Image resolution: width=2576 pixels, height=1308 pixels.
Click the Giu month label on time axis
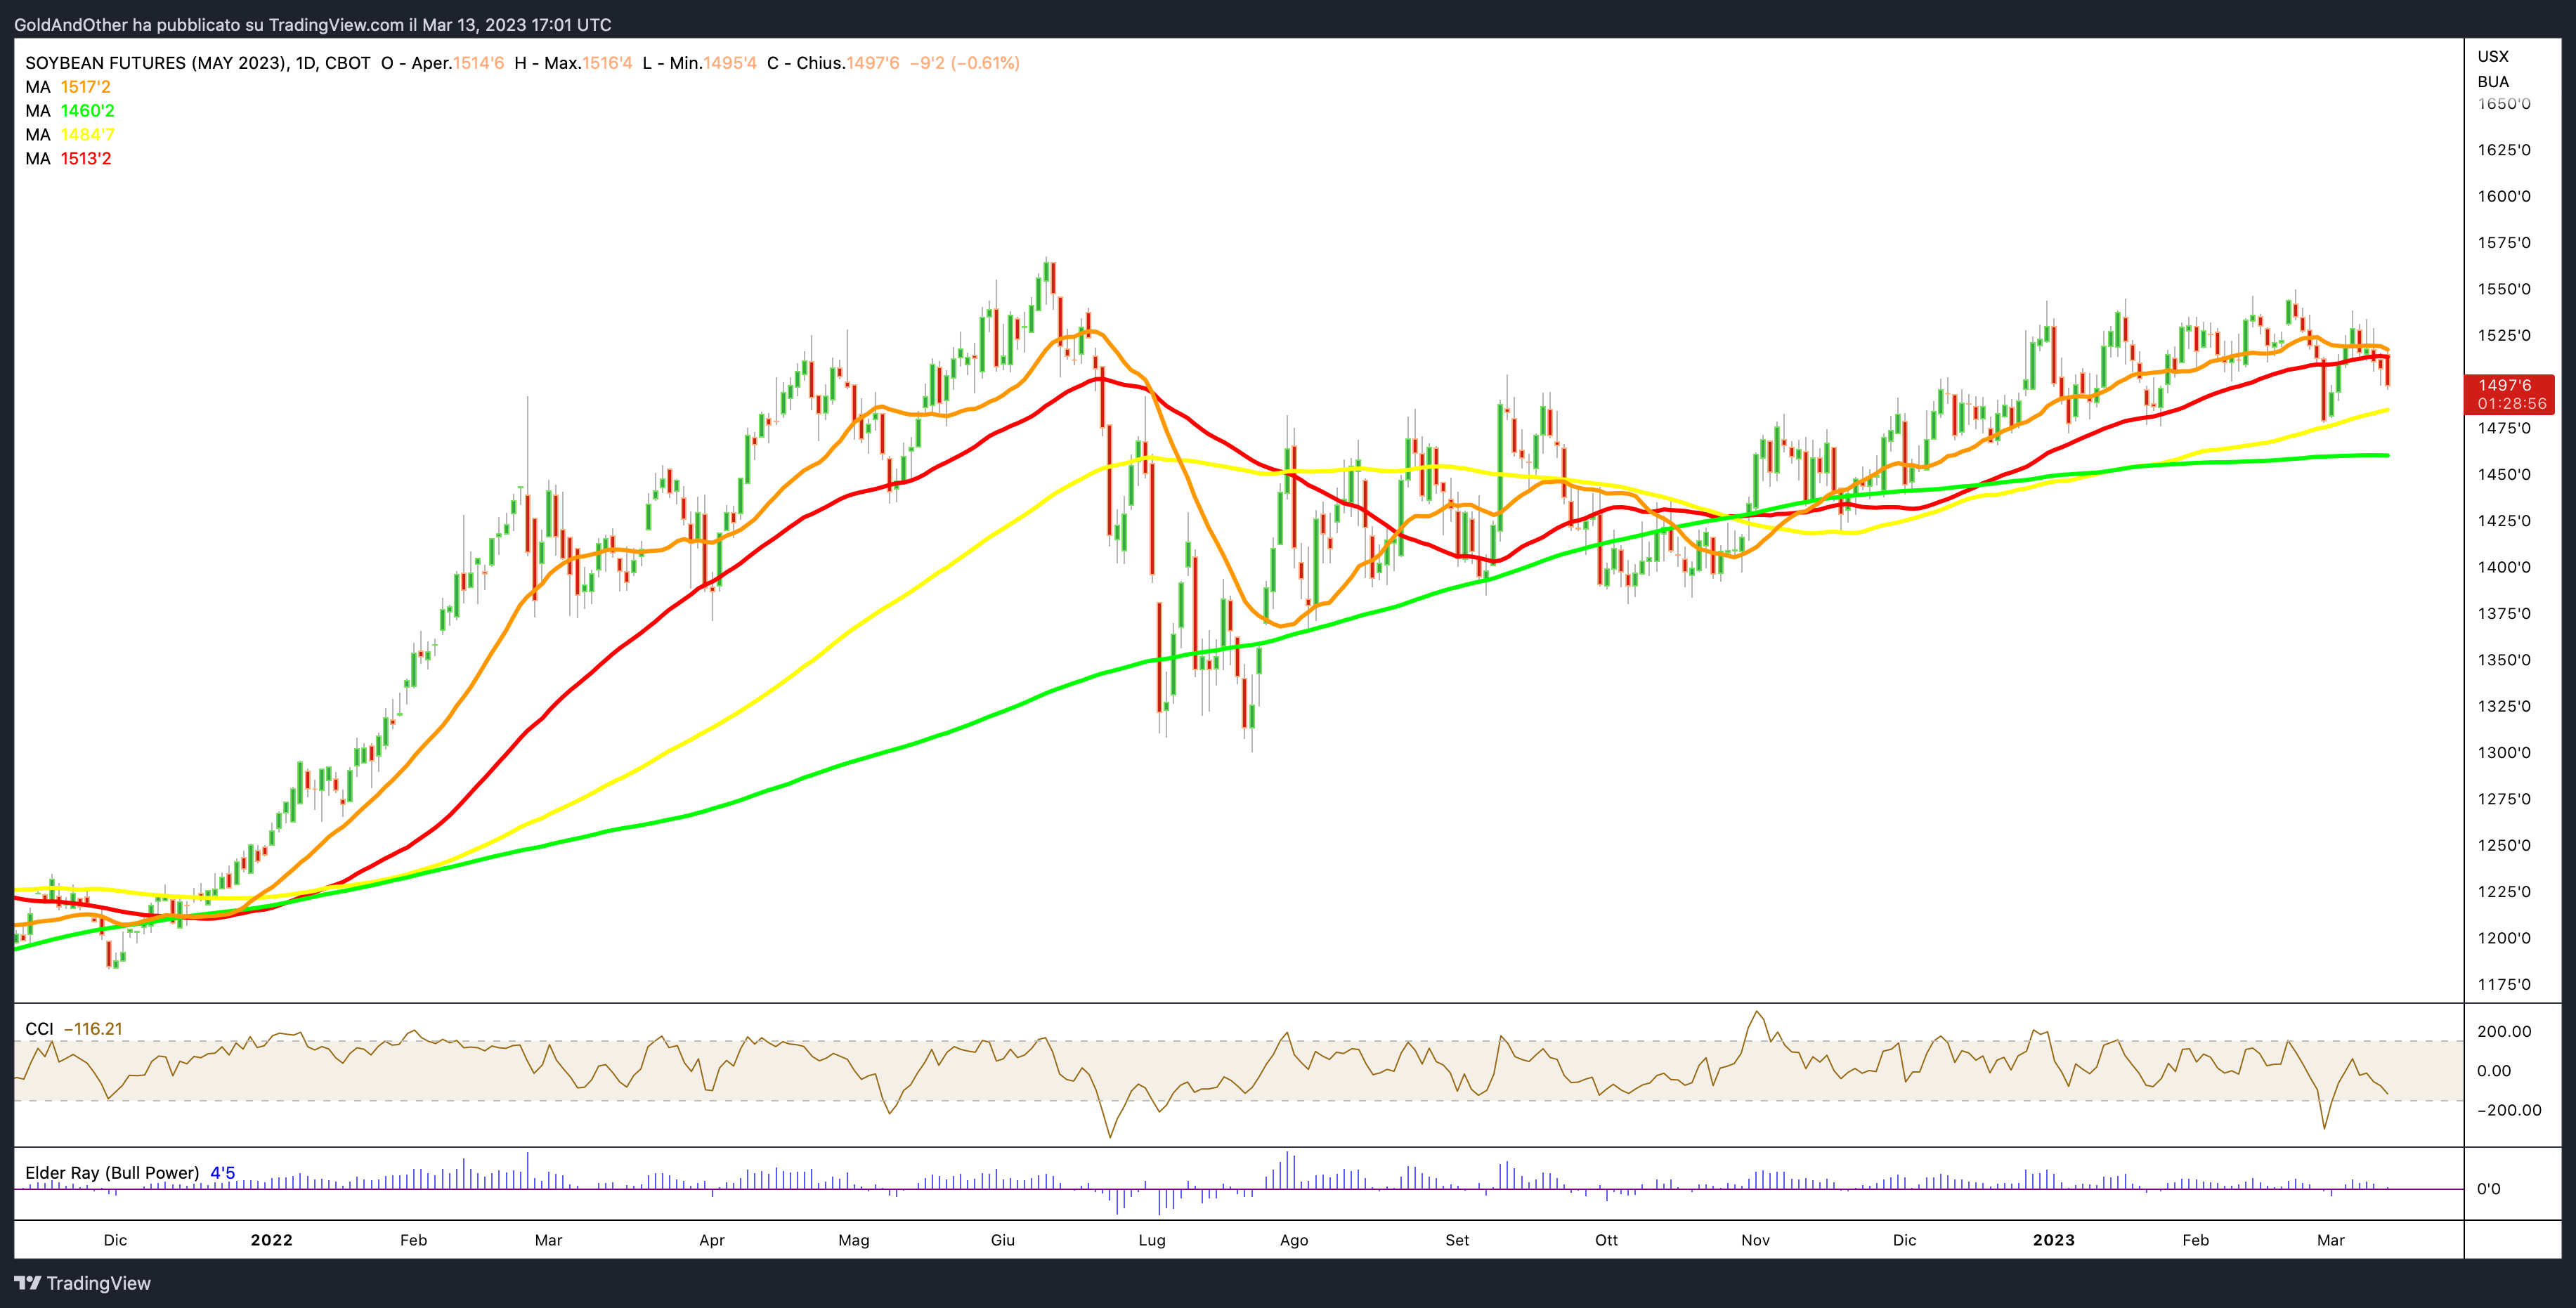pyautogui.click(x=1002, y=1240)
